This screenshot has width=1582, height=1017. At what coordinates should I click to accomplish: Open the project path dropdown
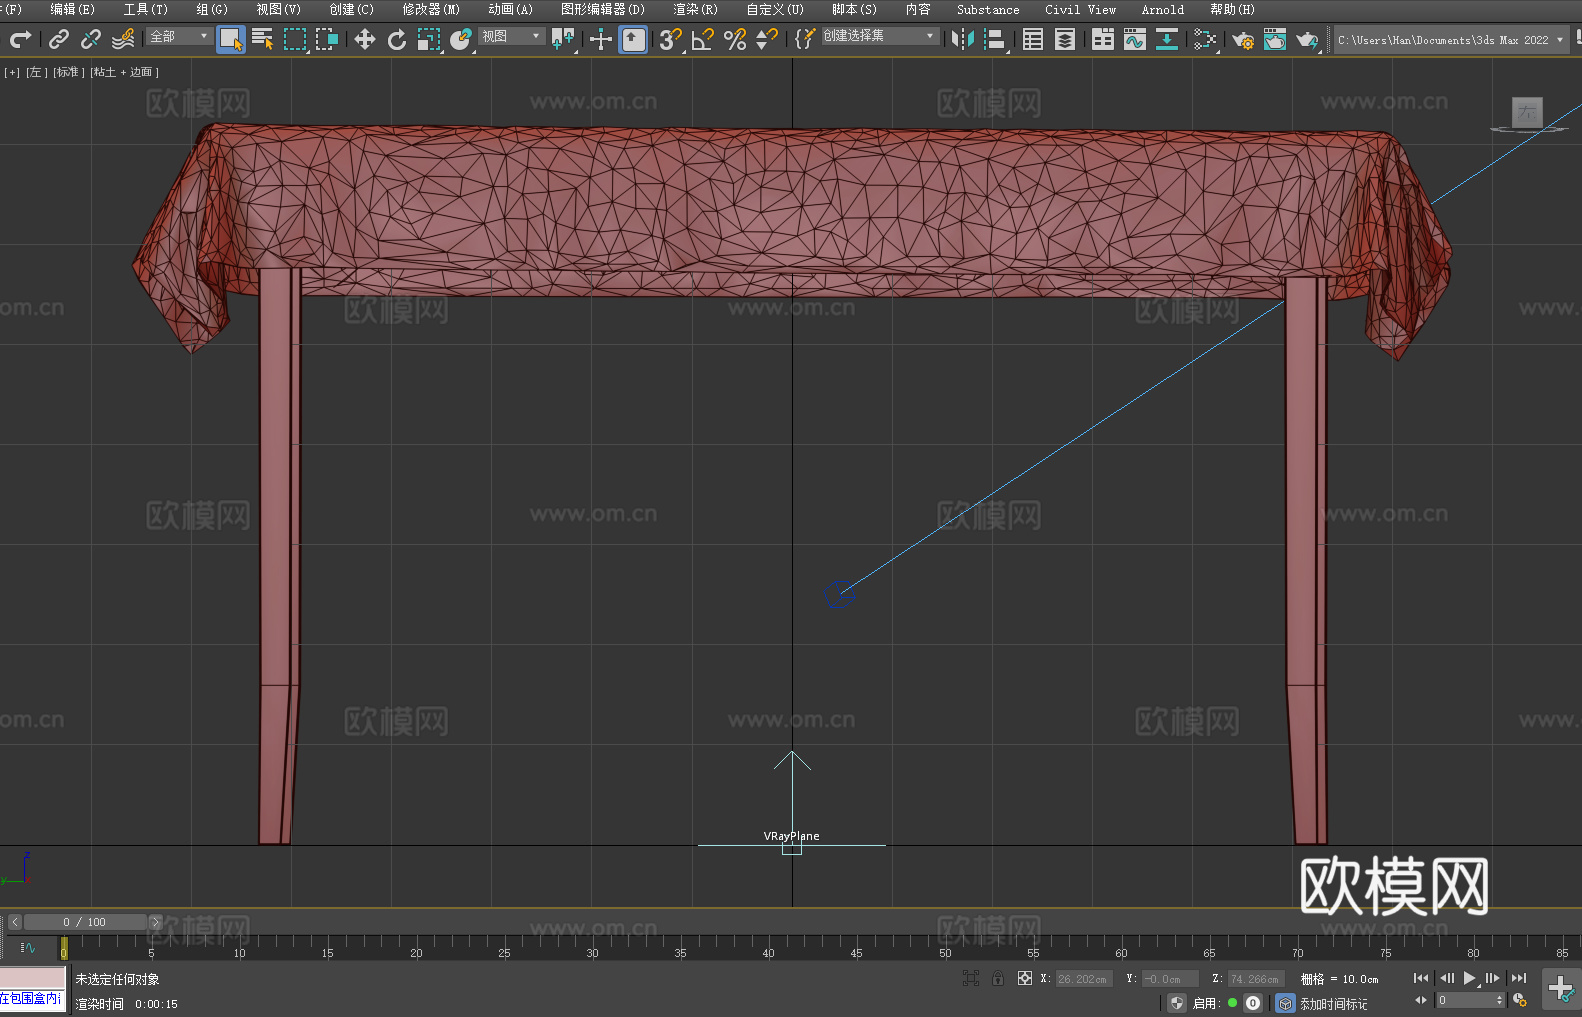tap(1451, 40)
